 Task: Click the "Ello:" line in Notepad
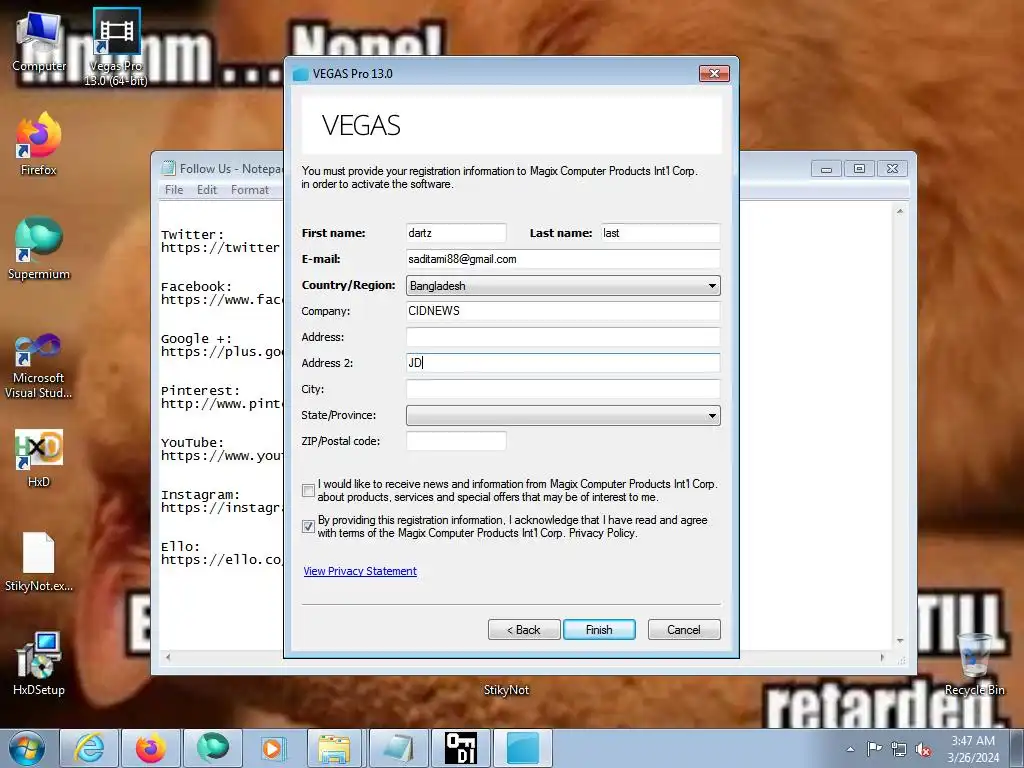point(180,547)
